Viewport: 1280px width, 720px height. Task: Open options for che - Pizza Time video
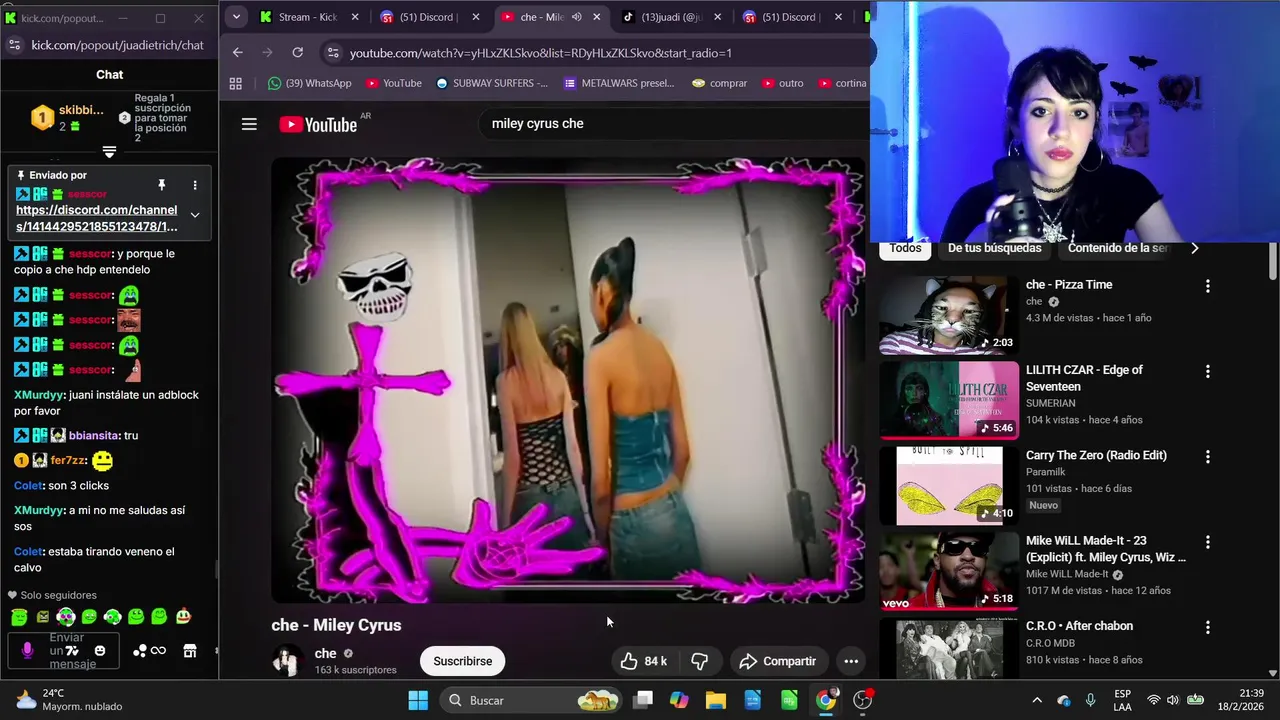[1207, 286]
